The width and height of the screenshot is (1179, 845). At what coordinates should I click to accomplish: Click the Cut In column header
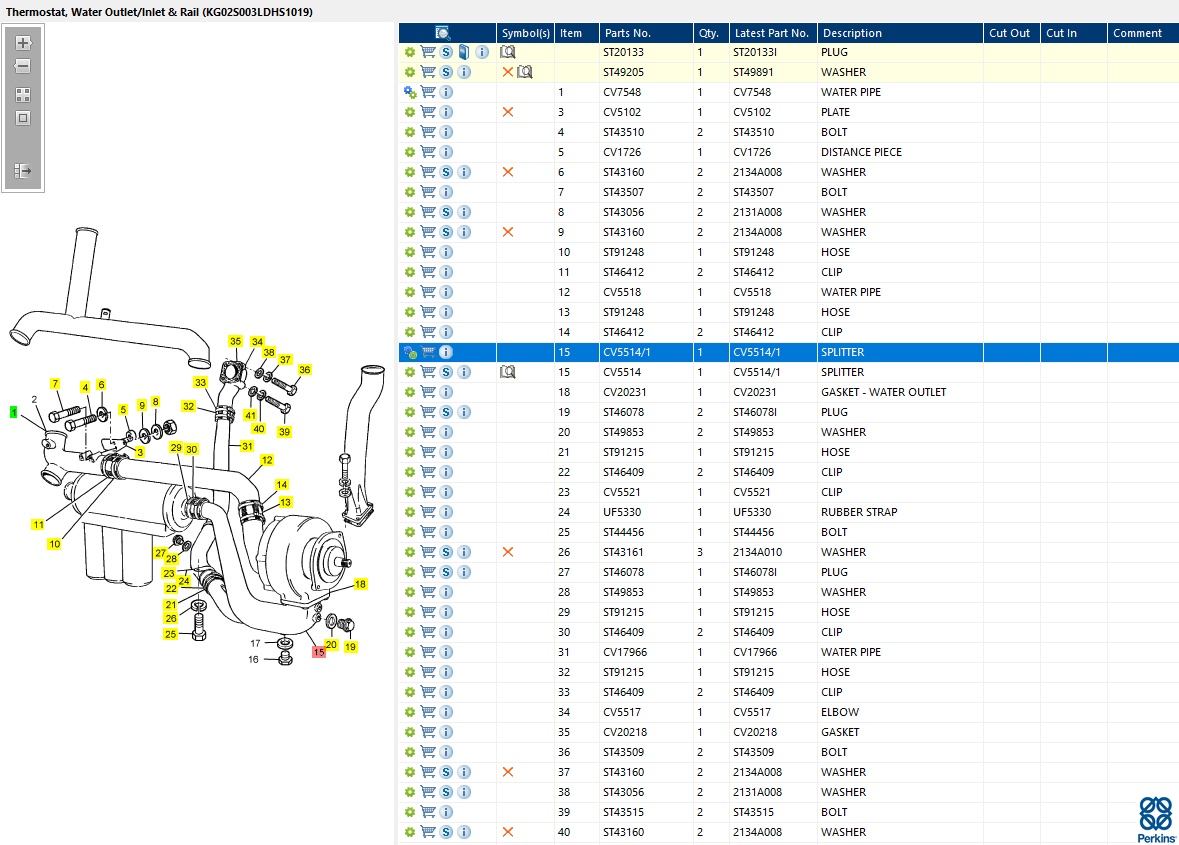point(1074,33)
